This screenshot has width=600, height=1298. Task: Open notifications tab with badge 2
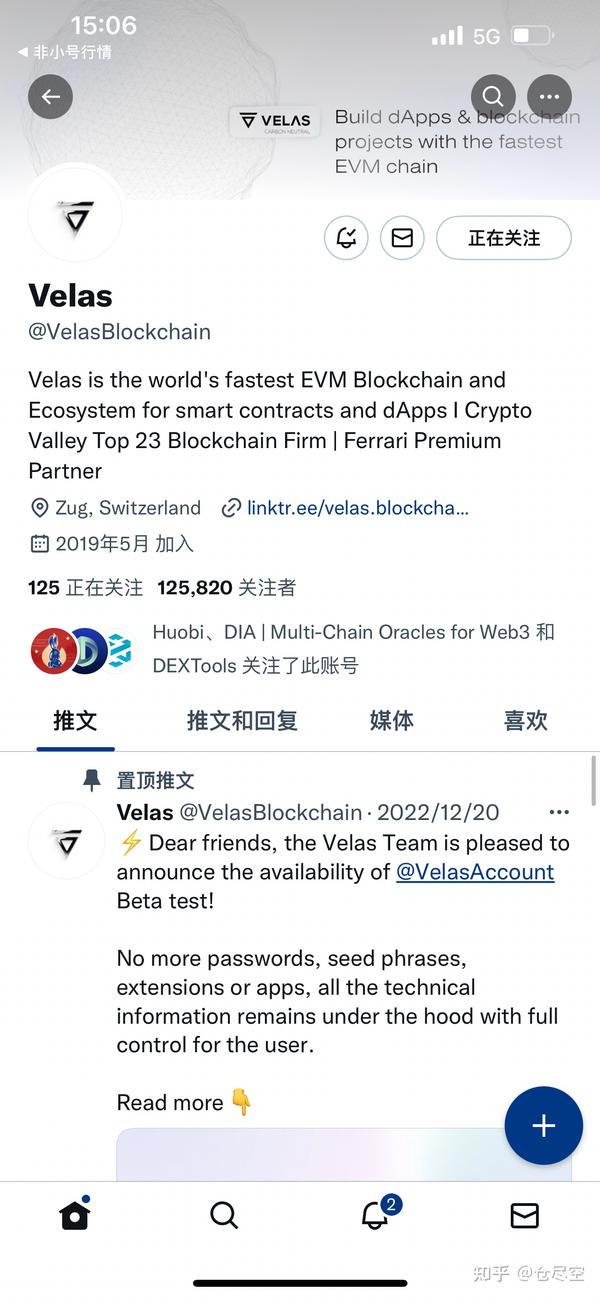[x=374, y=1216]
